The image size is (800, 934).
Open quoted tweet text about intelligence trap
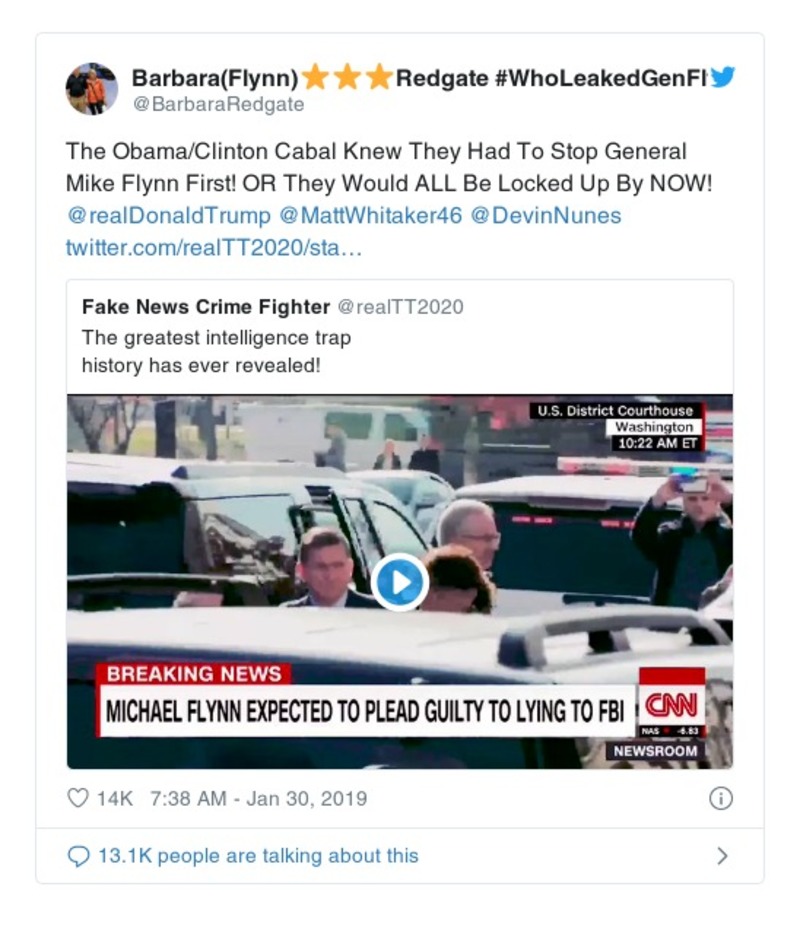(216, 352)
